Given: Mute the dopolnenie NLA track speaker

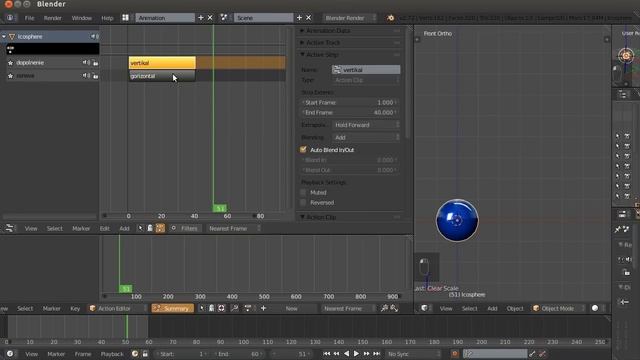Looking at the screenshot, I should click(x=86, y=63).
